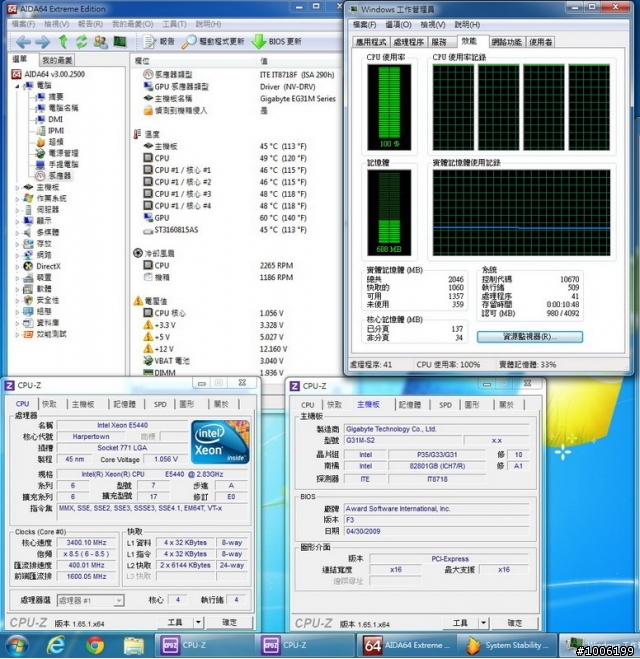This screenshot has height=659, width=640.
Task: Open Task Manager 選項(O) menu
Action: click(398, 25)
